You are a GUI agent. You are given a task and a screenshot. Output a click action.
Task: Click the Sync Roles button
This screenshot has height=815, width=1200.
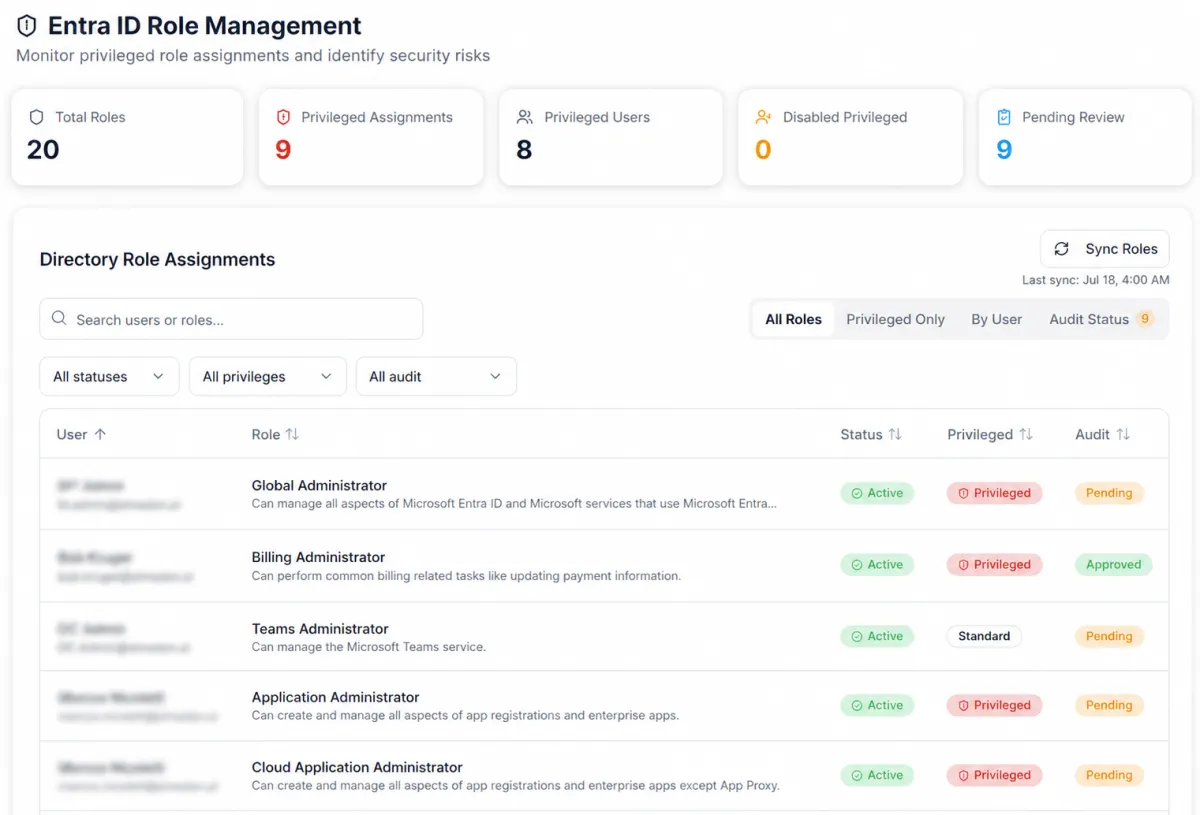click(1105, 249)
